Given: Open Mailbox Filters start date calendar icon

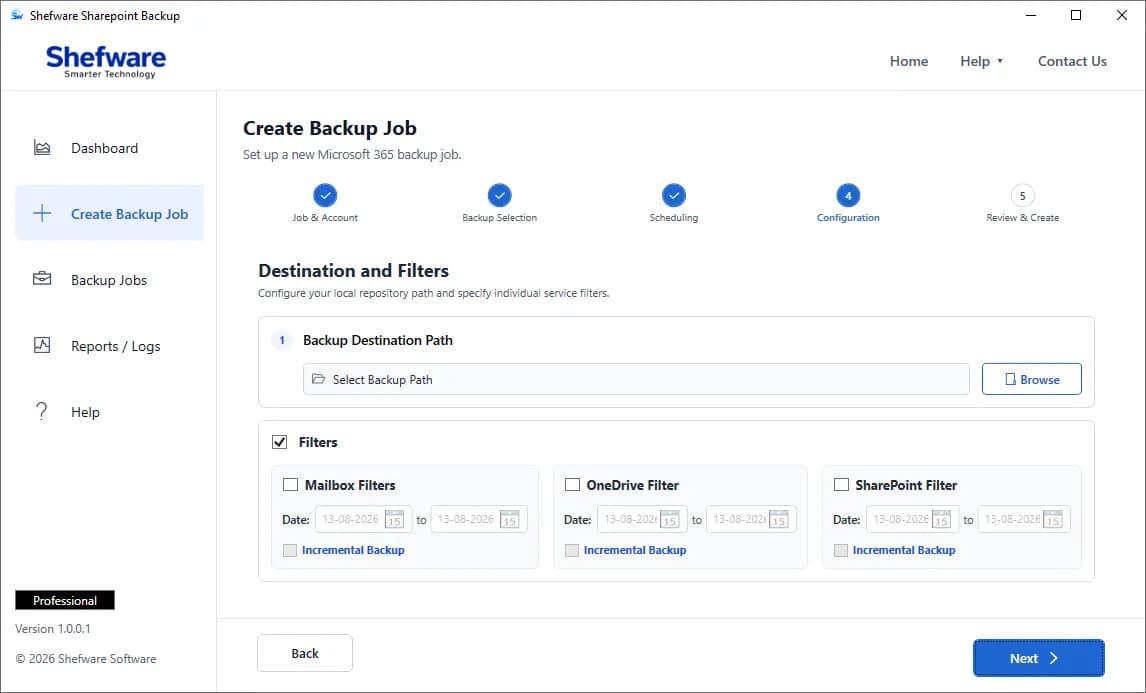Looking at the screenshot, I should [x=395, y=519].
